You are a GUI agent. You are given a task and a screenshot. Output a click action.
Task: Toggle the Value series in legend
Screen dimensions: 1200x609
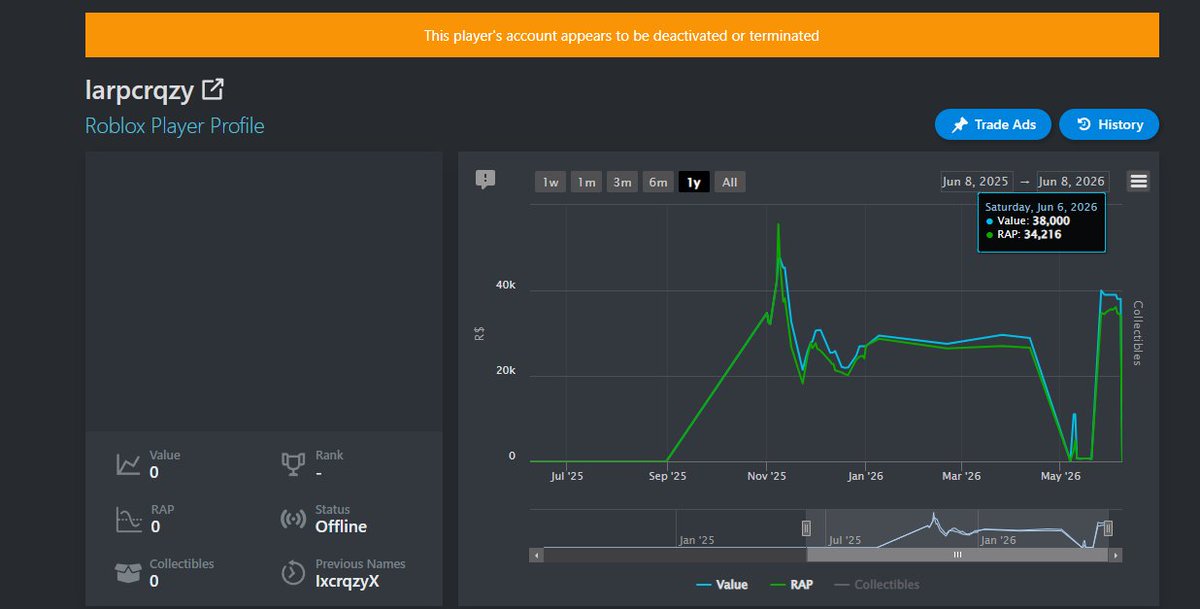point(721,584)
